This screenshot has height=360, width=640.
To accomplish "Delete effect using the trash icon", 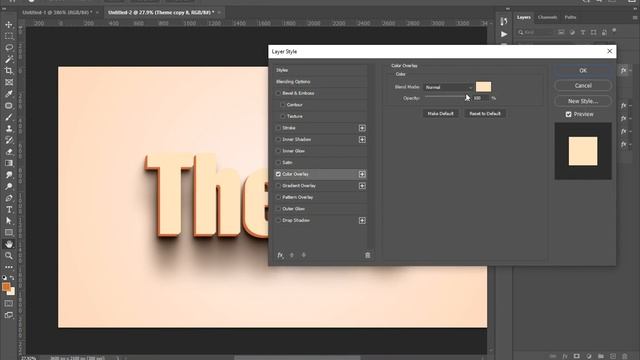I will (x=367, y=255).
